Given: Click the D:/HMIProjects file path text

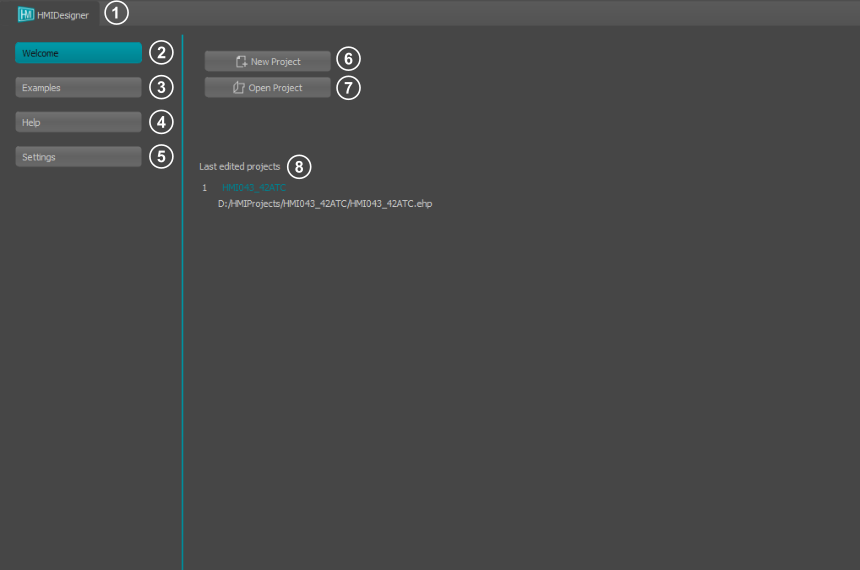Looking at the screenshot, I should pos(324,203).
